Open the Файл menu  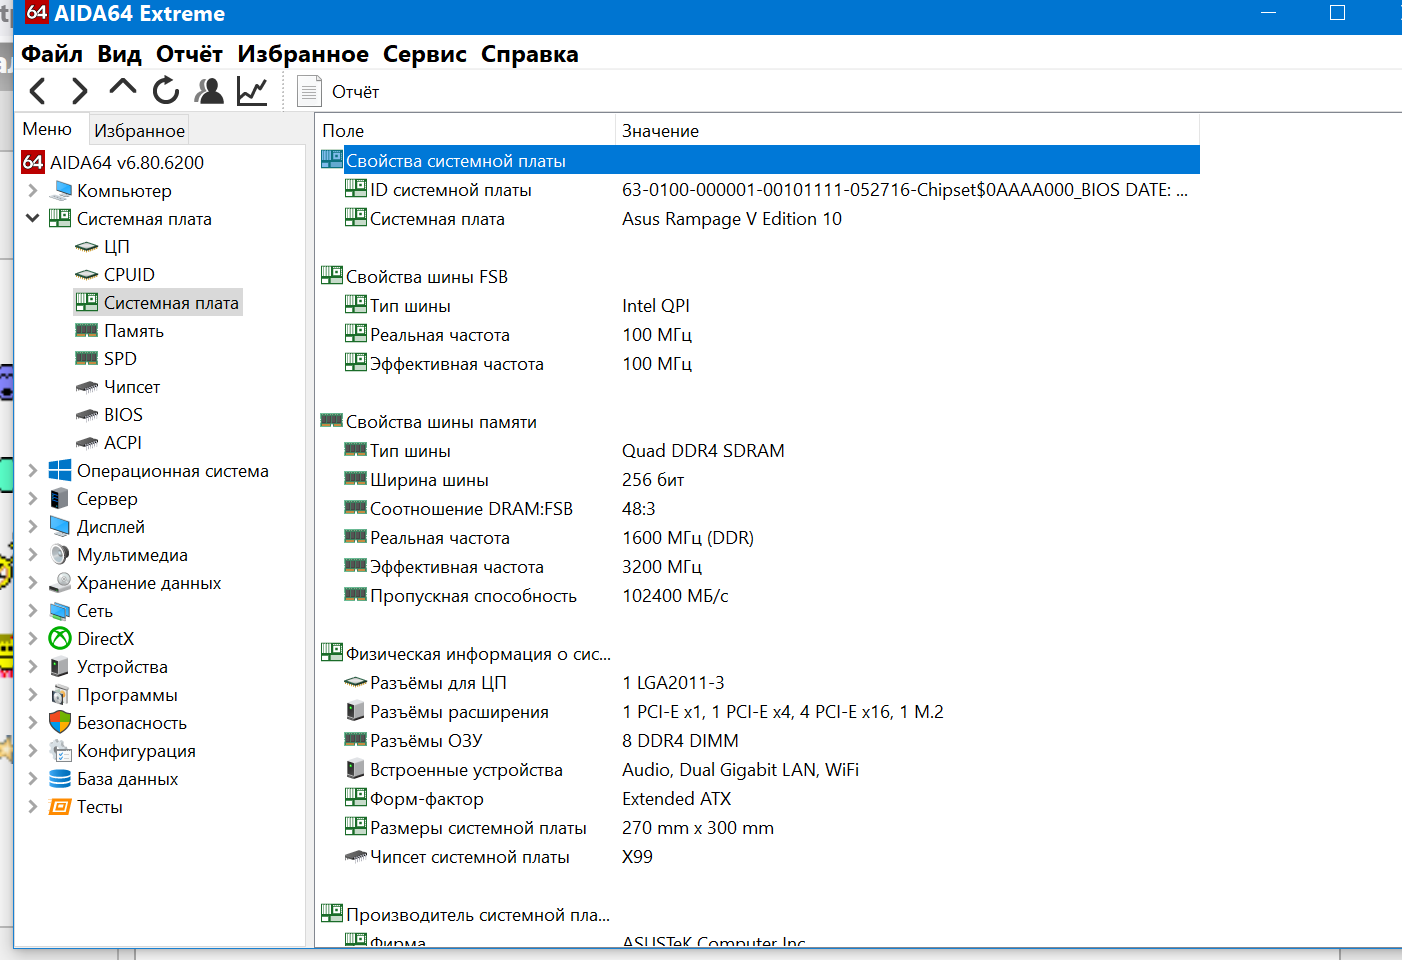[x=52, y=54]
